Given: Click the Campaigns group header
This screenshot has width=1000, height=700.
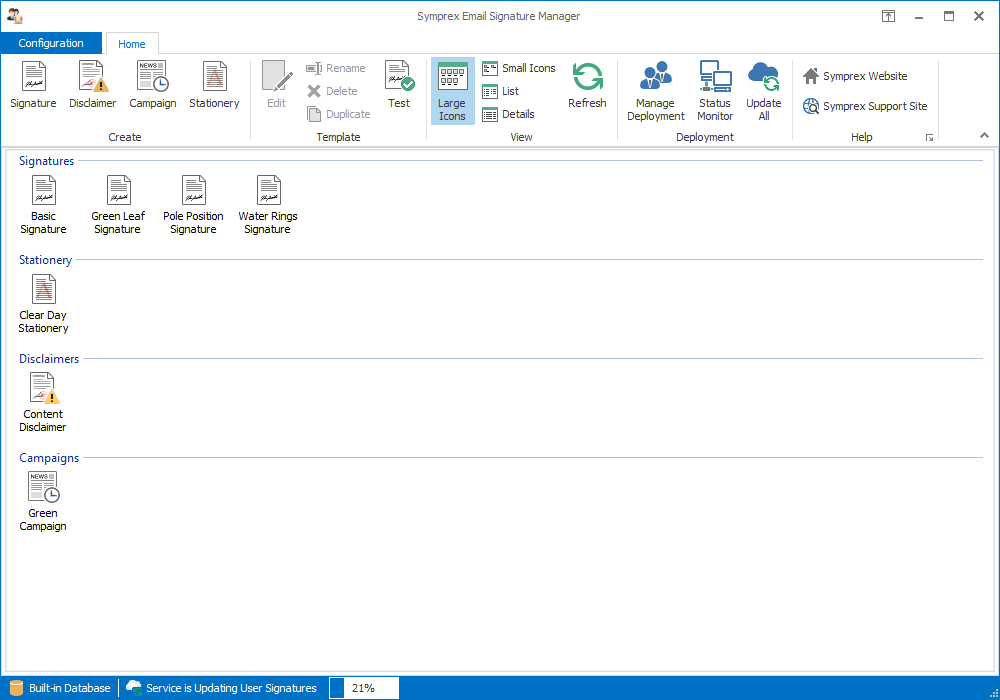Looking at the screenshot, I should pos(49,457).
